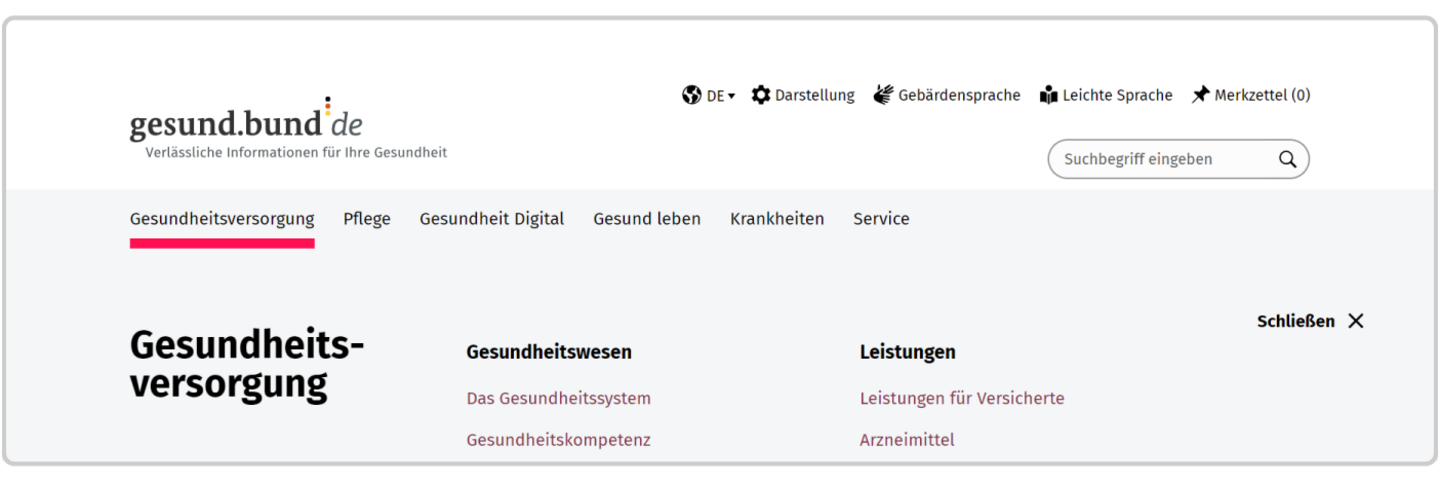The image size is (1440, 484).
Task: Follow the Arzneimittel link
Action: pyautogui.click(x=907, y=440)
